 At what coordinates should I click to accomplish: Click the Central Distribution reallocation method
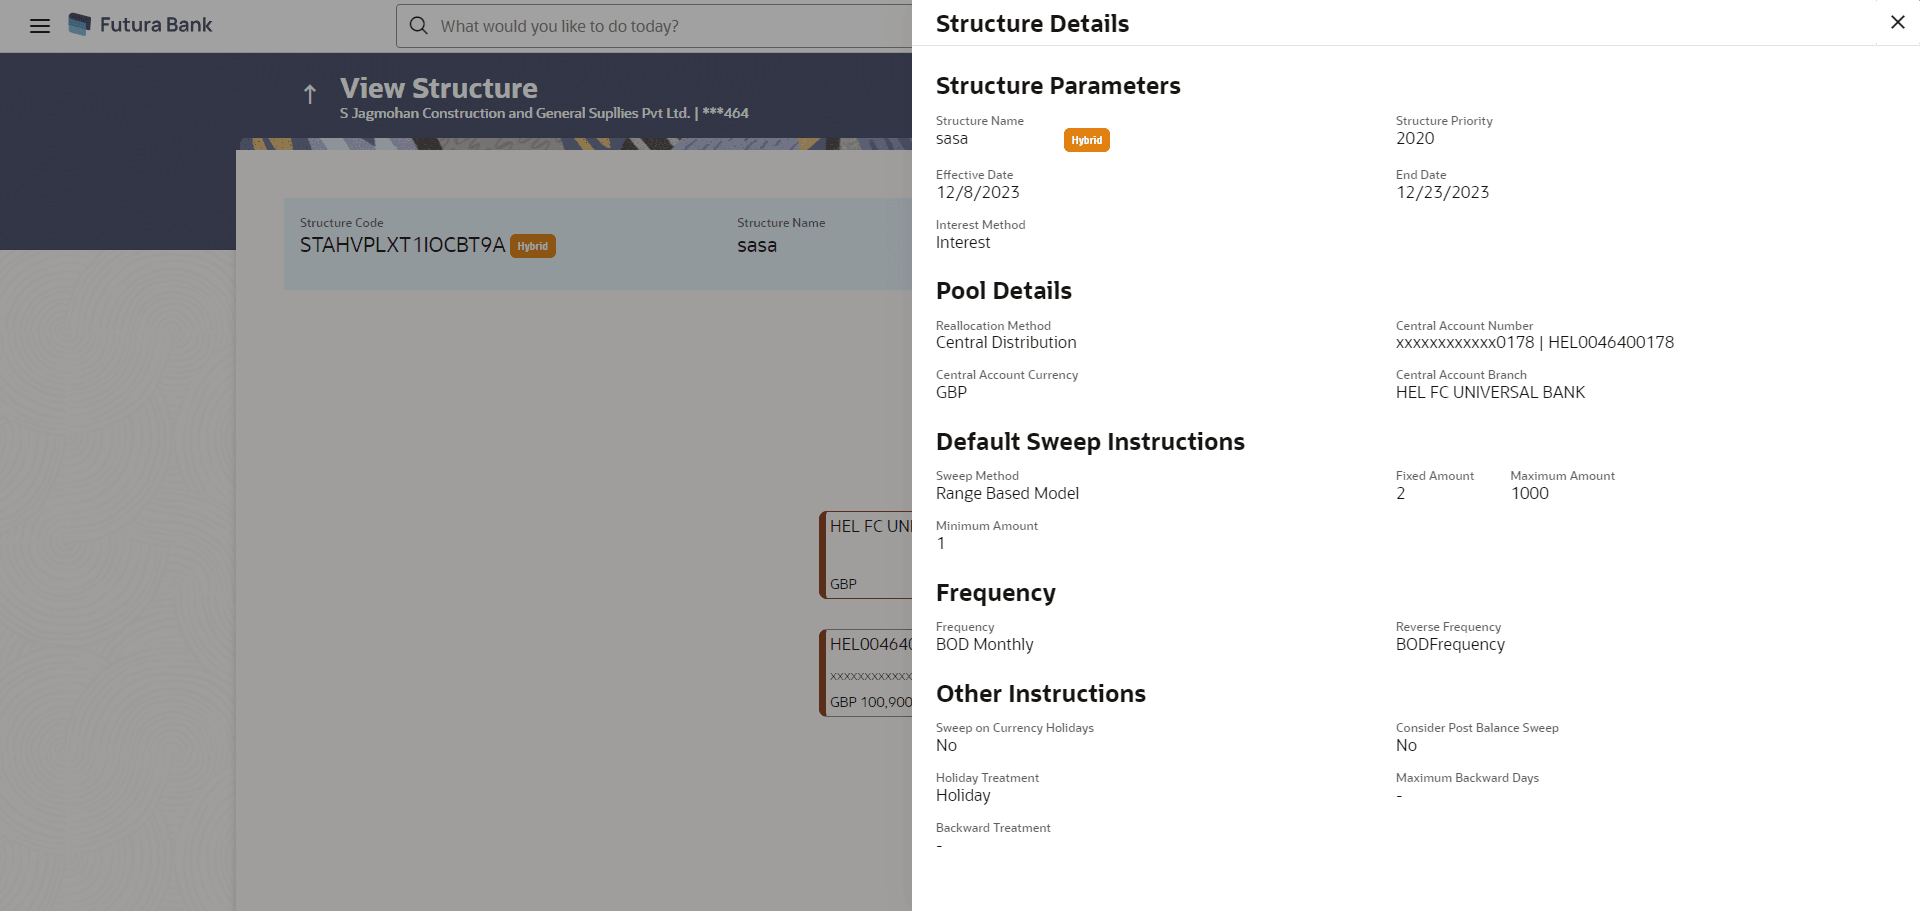[1006, 342]
